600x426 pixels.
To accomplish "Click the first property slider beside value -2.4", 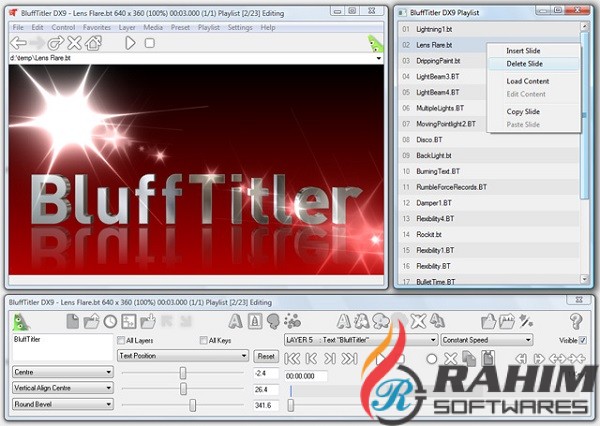I will point(183,373).
